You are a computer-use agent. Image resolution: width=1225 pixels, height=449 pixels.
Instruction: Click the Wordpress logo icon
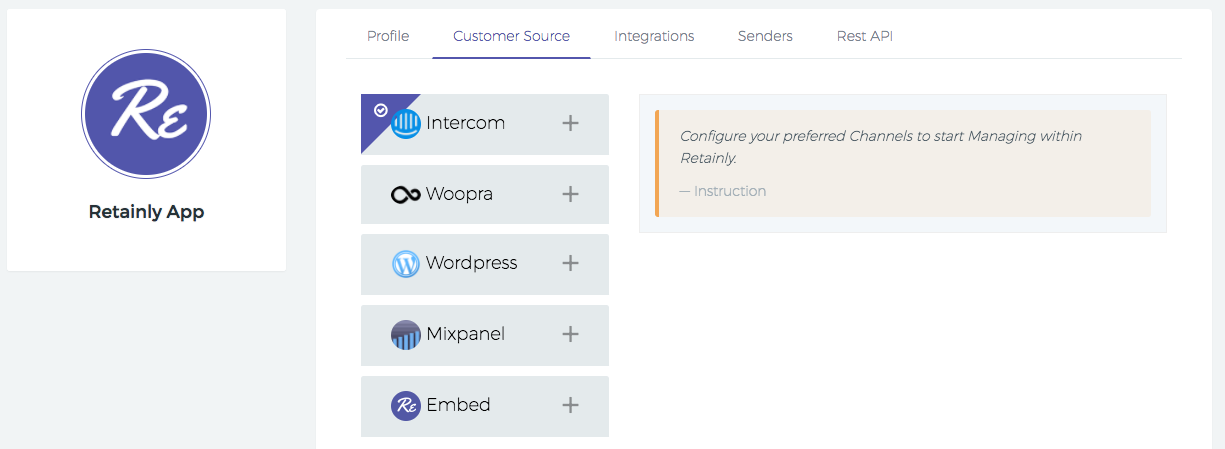tap(406, 264)
